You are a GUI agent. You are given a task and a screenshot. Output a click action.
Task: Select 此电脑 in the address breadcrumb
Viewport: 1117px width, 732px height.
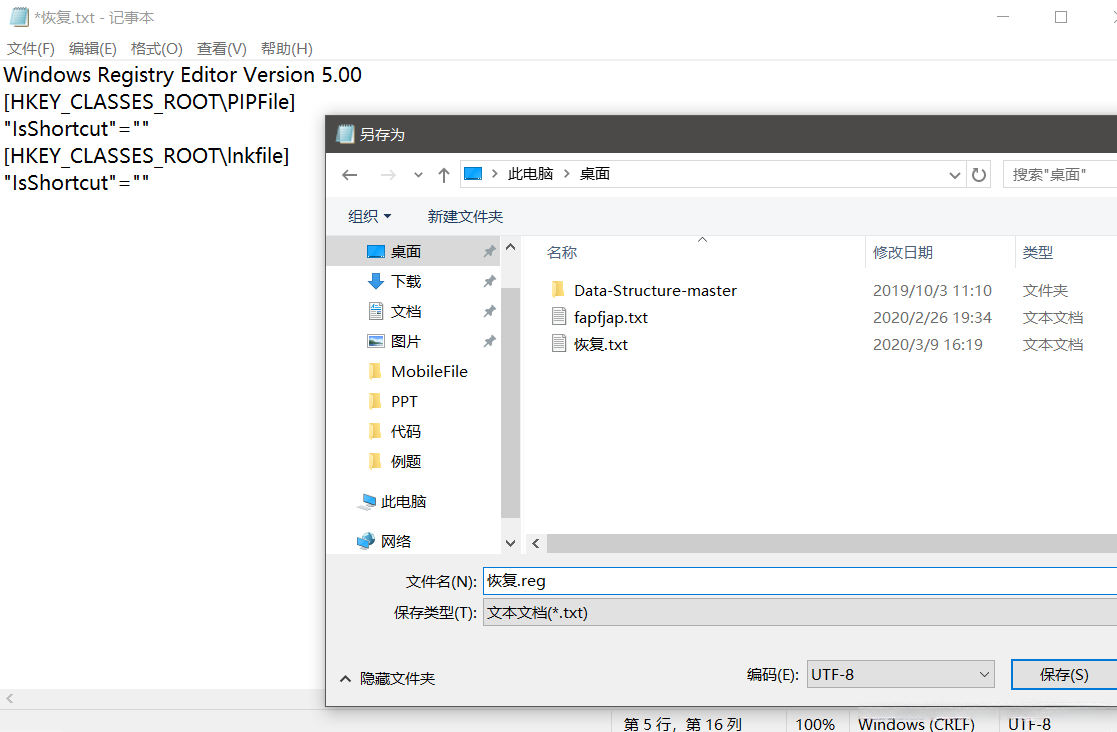click(530, 174)
